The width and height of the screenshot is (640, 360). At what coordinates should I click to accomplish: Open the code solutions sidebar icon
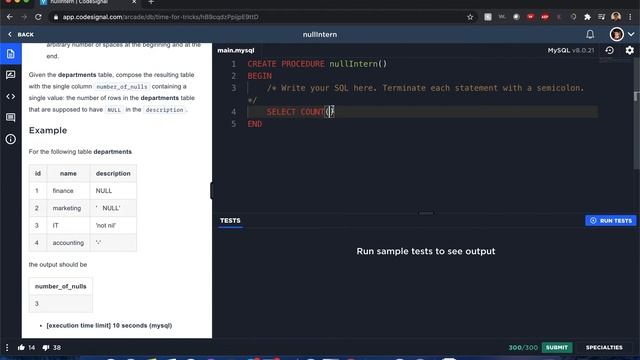point(11,96)
